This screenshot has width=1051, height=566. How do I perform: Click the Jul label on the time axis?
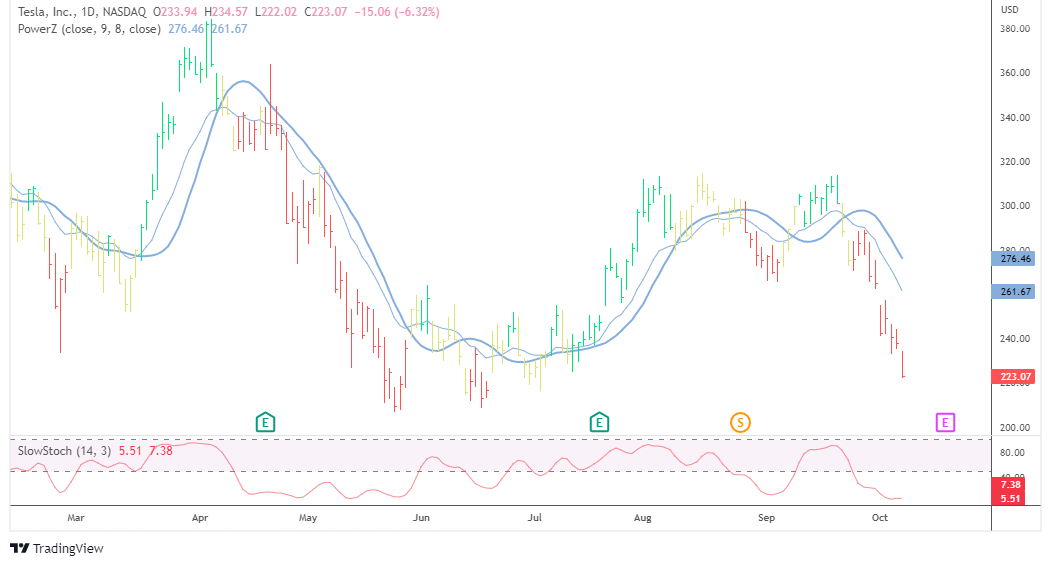point(534,518)
